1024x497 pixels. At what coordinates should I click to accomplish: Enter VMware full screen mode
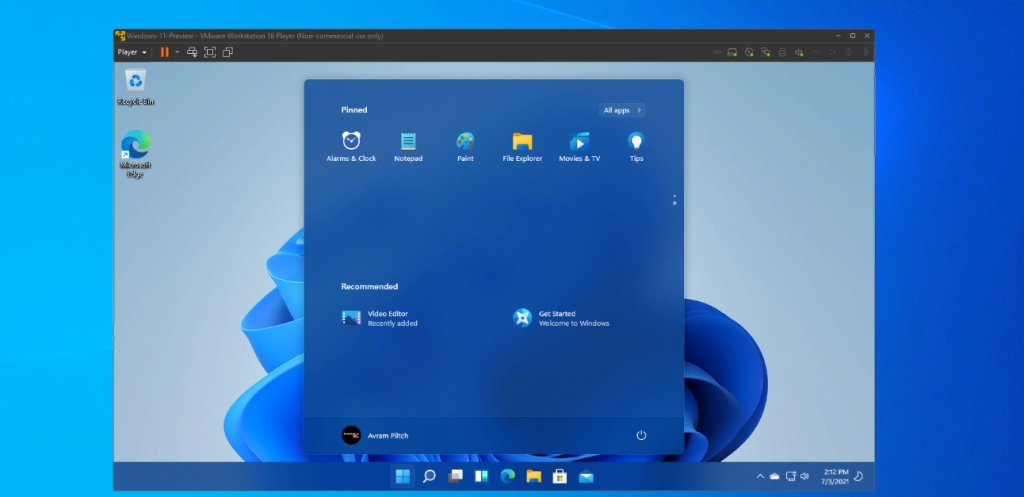(x=210, y=52)
